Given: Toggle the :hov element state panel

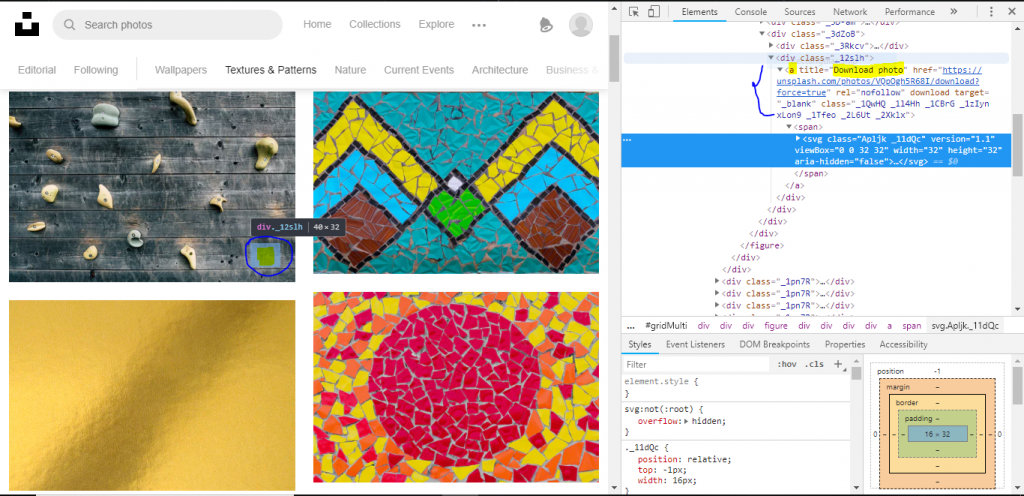Looking at the screenshot, I should tap(787, 365).
